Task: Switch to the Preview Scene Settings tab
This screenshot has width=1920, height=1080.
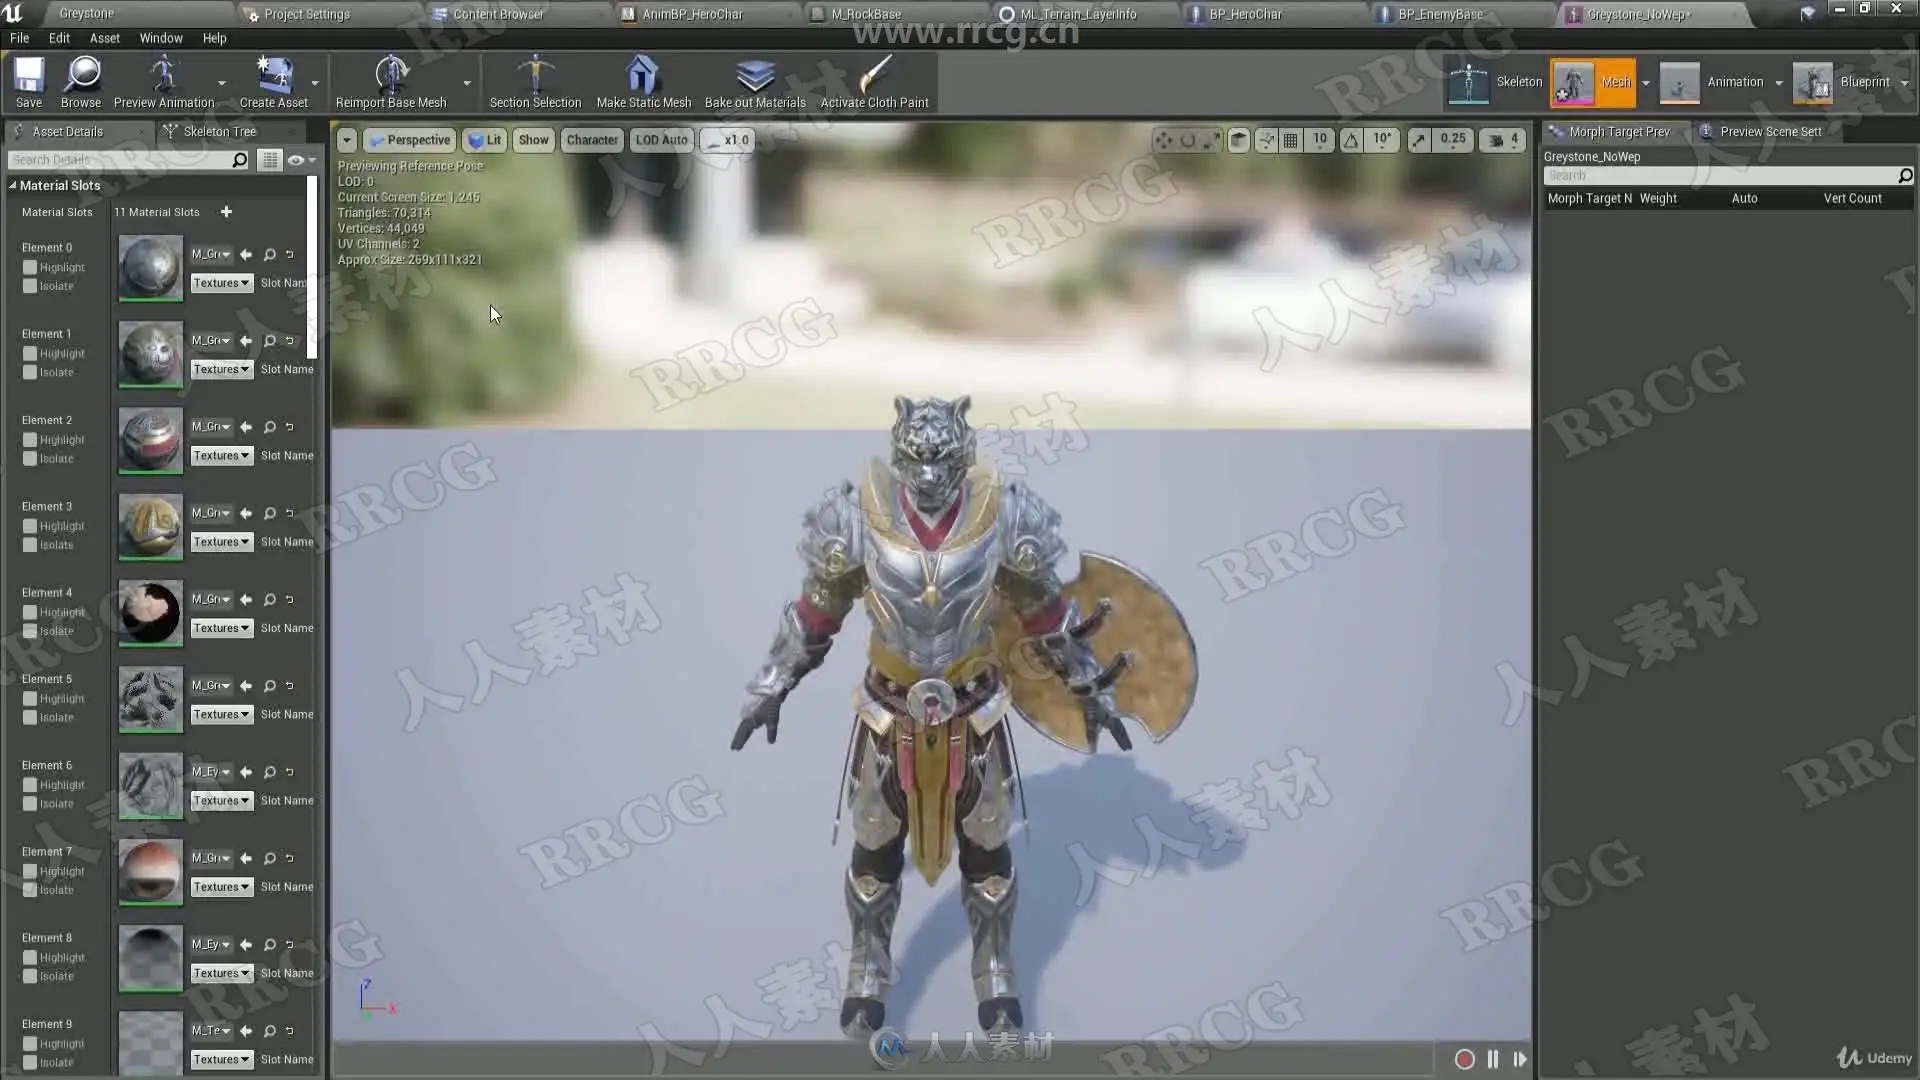Action: pyautogui.click(x=1770, y=131)
